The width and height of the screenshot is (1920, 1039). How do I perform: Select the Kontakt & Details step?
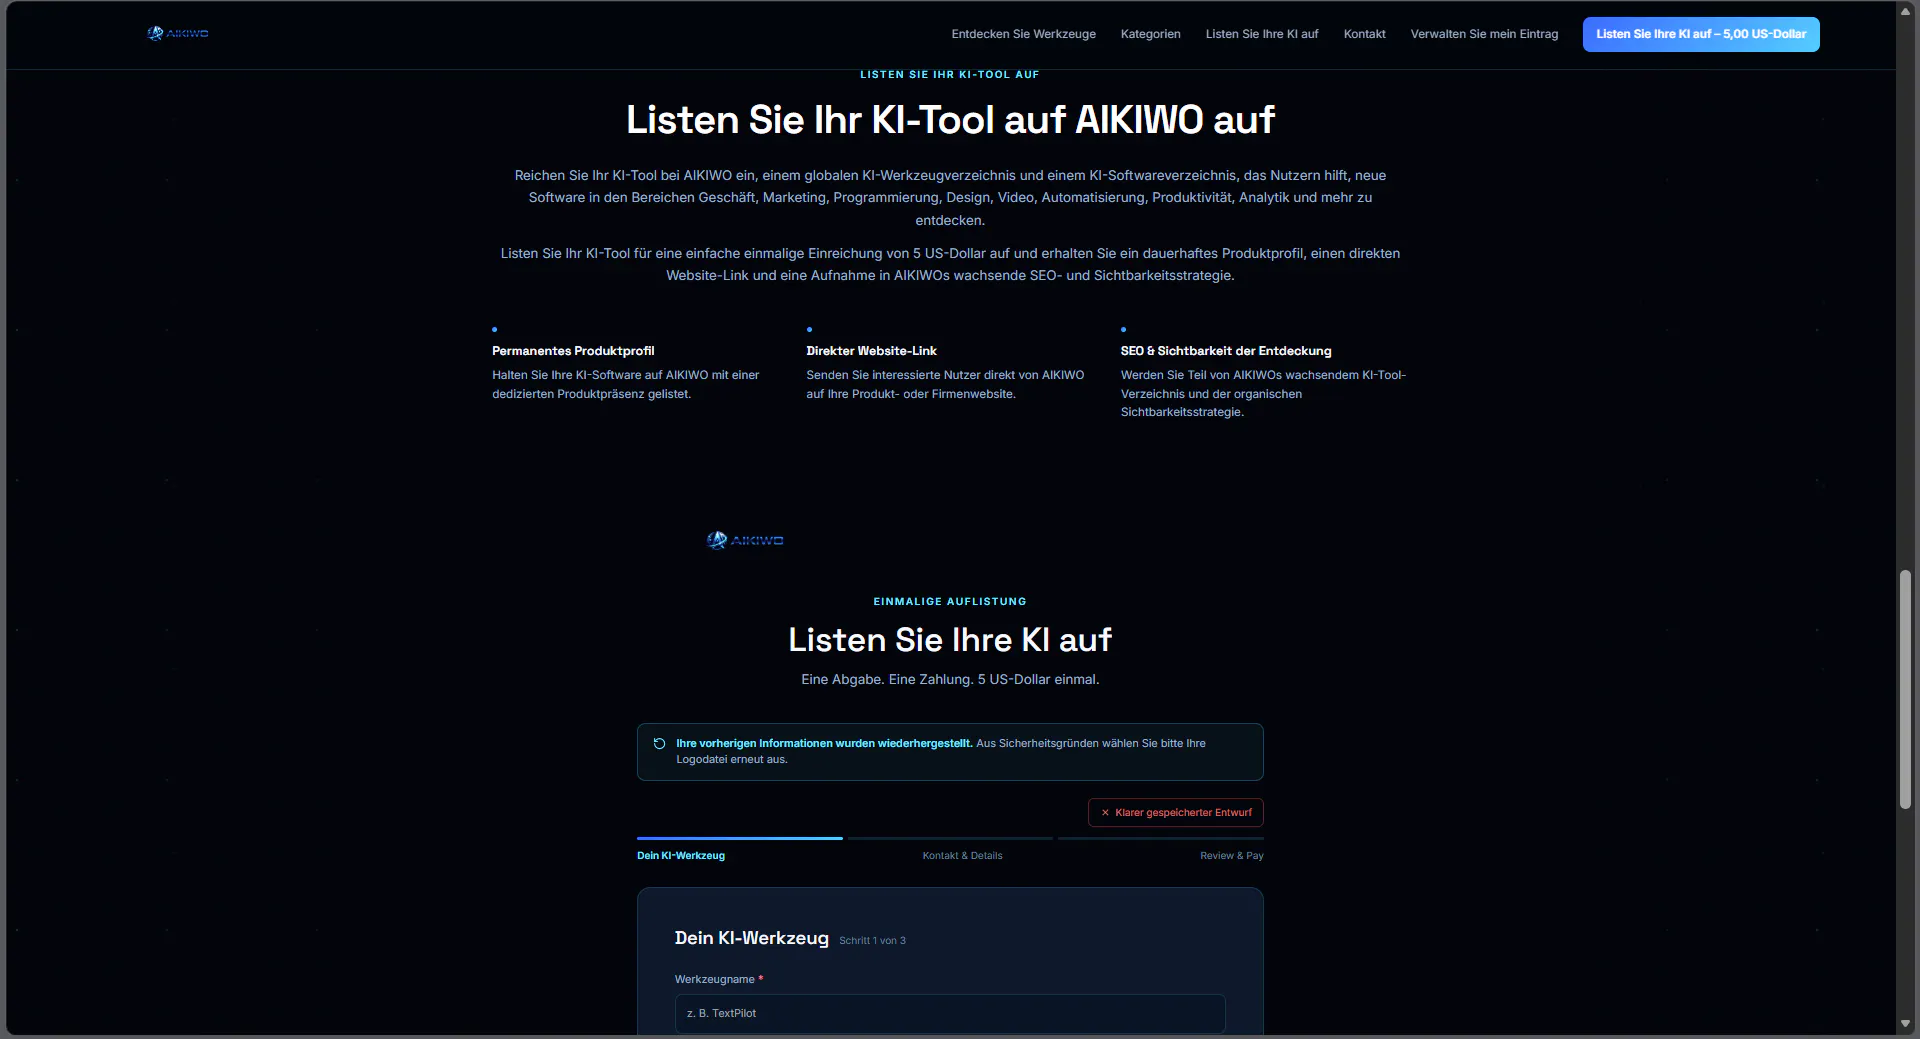tap(962, 855)
